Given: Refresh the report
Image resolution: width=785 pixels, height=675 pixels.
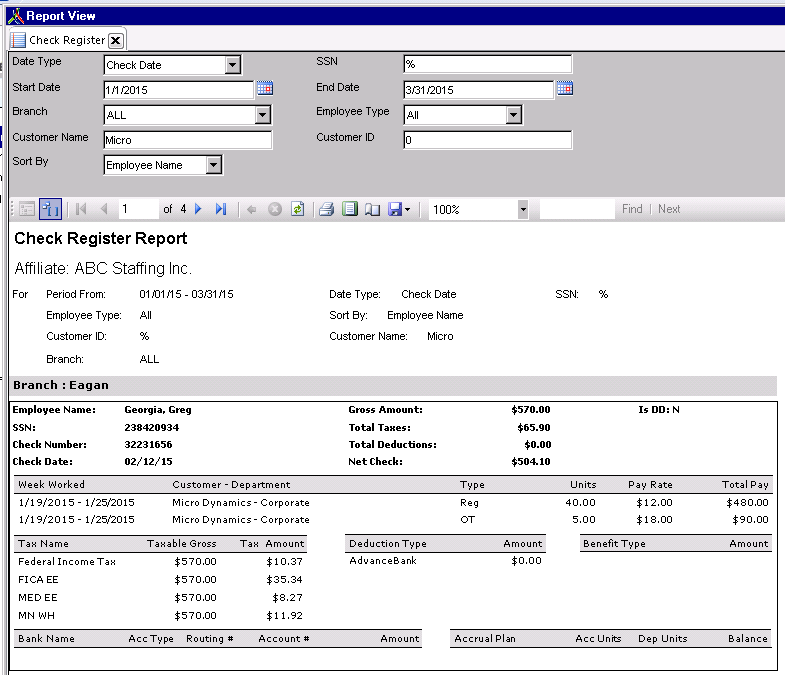Looking at the screenshot, I should pyautogui.click(x=297, y=209).
